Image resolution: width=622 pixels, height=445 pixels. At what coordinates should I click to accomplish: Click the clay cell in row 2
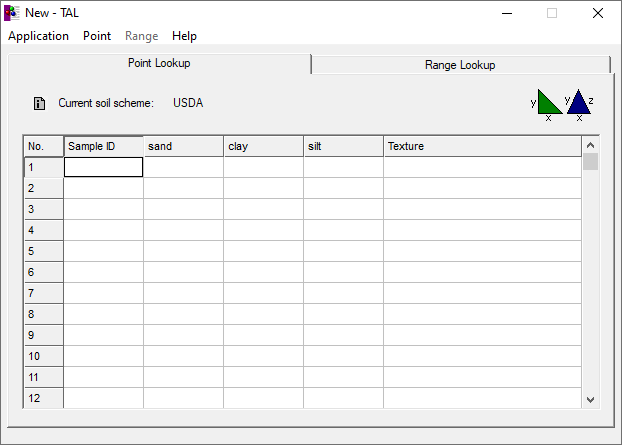point(264,188)
